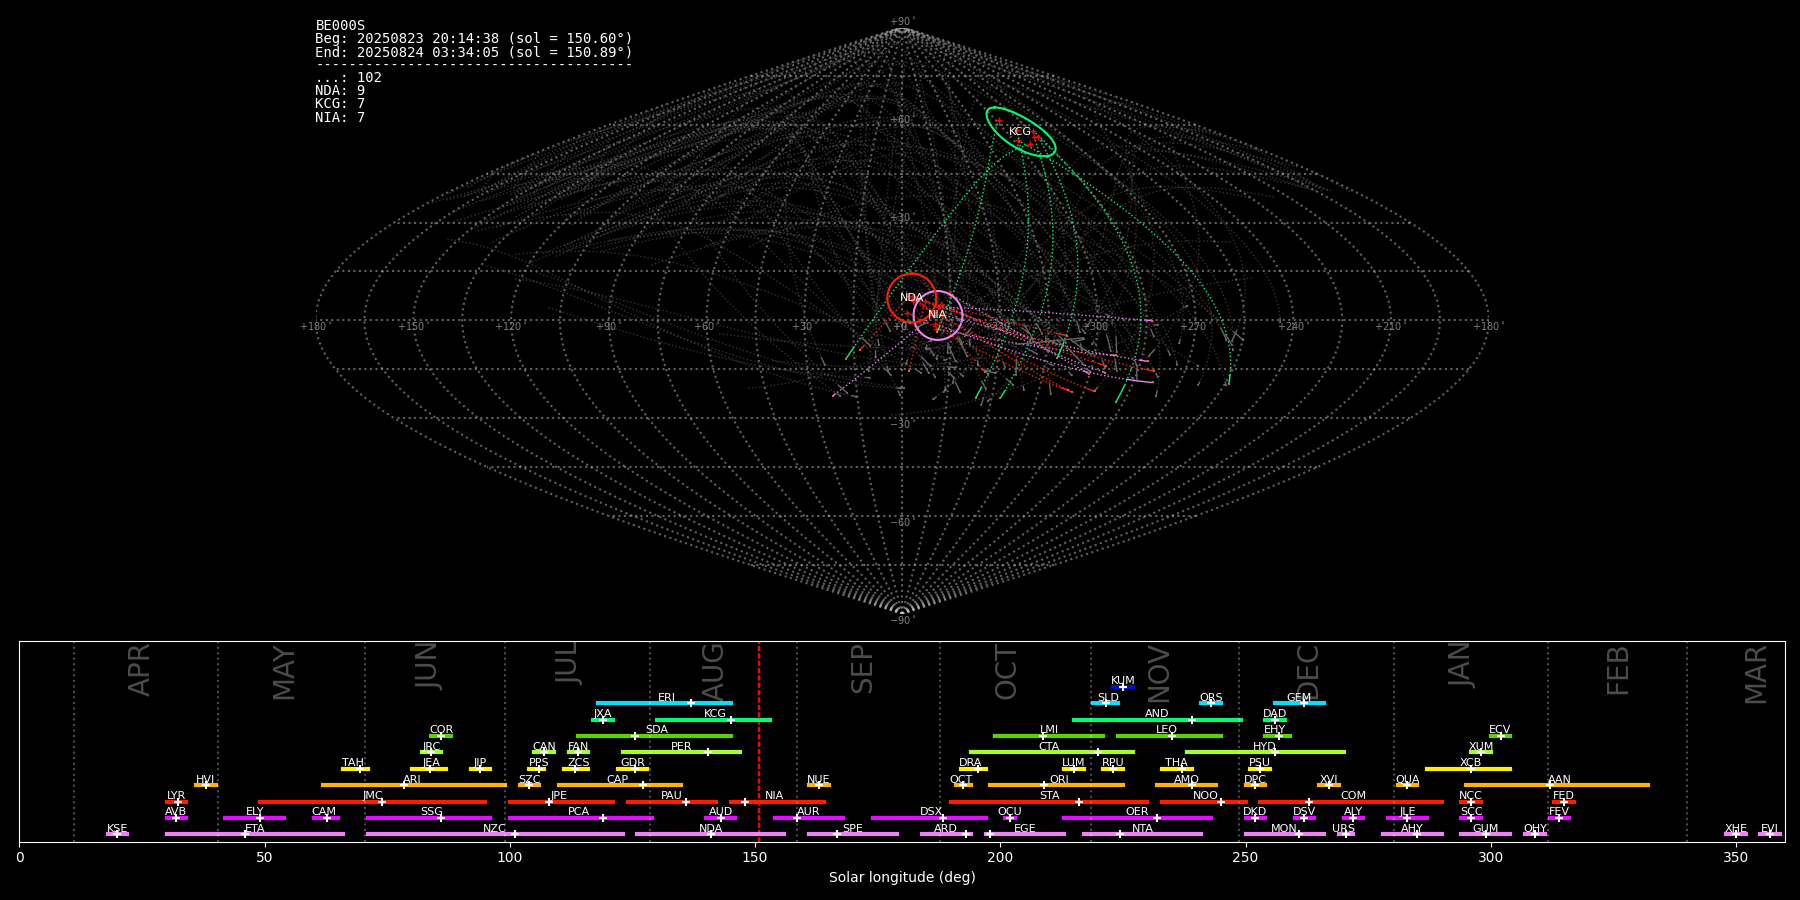Click the NDA label inside the red circle

pyautogui.click(x=911, y=298)
